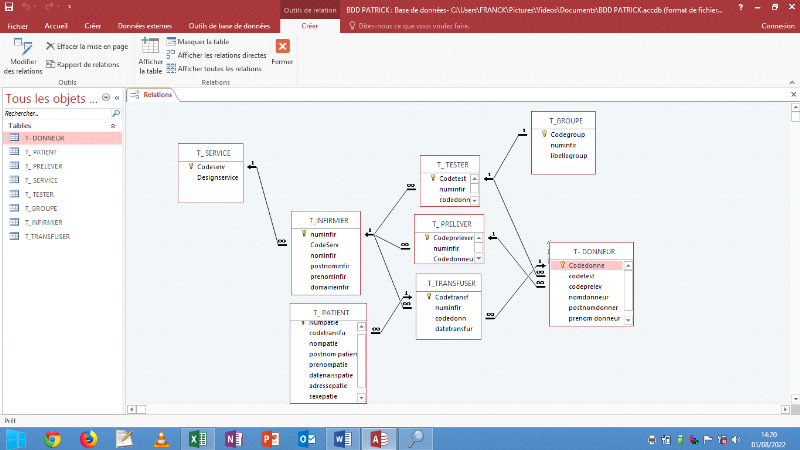The width and height of the screenshot is (800, 450).
Task: Show direct relations with Afficher les relations directes
Action: coord(221,55)
